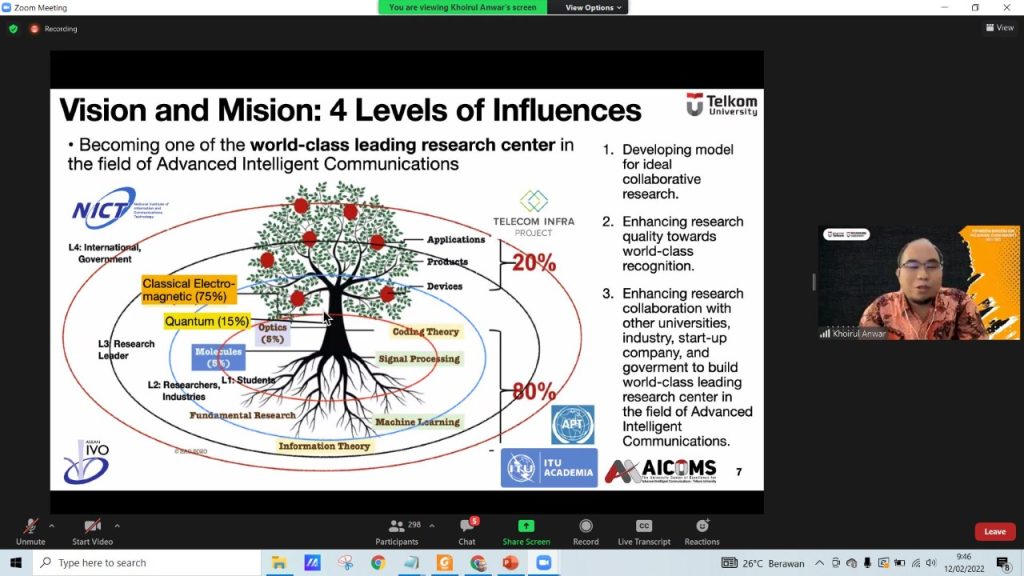Enable Live Transcript captions
1024x576 pixels.
click(x=644, y=527)
